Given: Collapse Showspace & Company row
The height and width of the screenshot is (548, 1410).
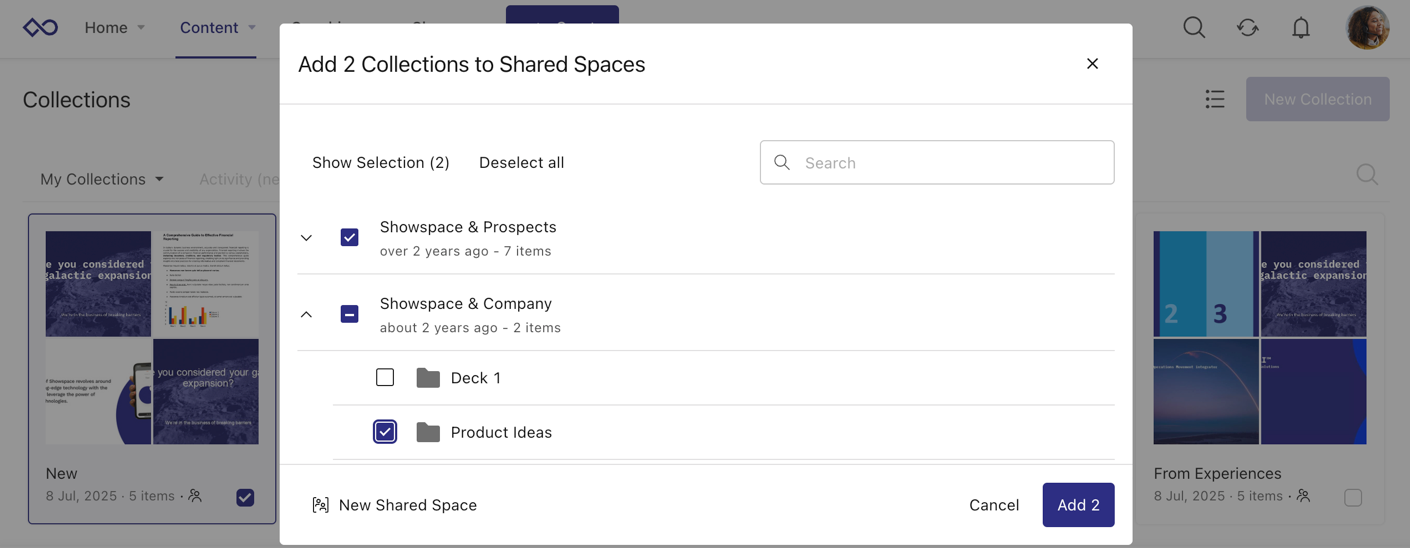Looking at the screenshot, I should tap(306, 314).
